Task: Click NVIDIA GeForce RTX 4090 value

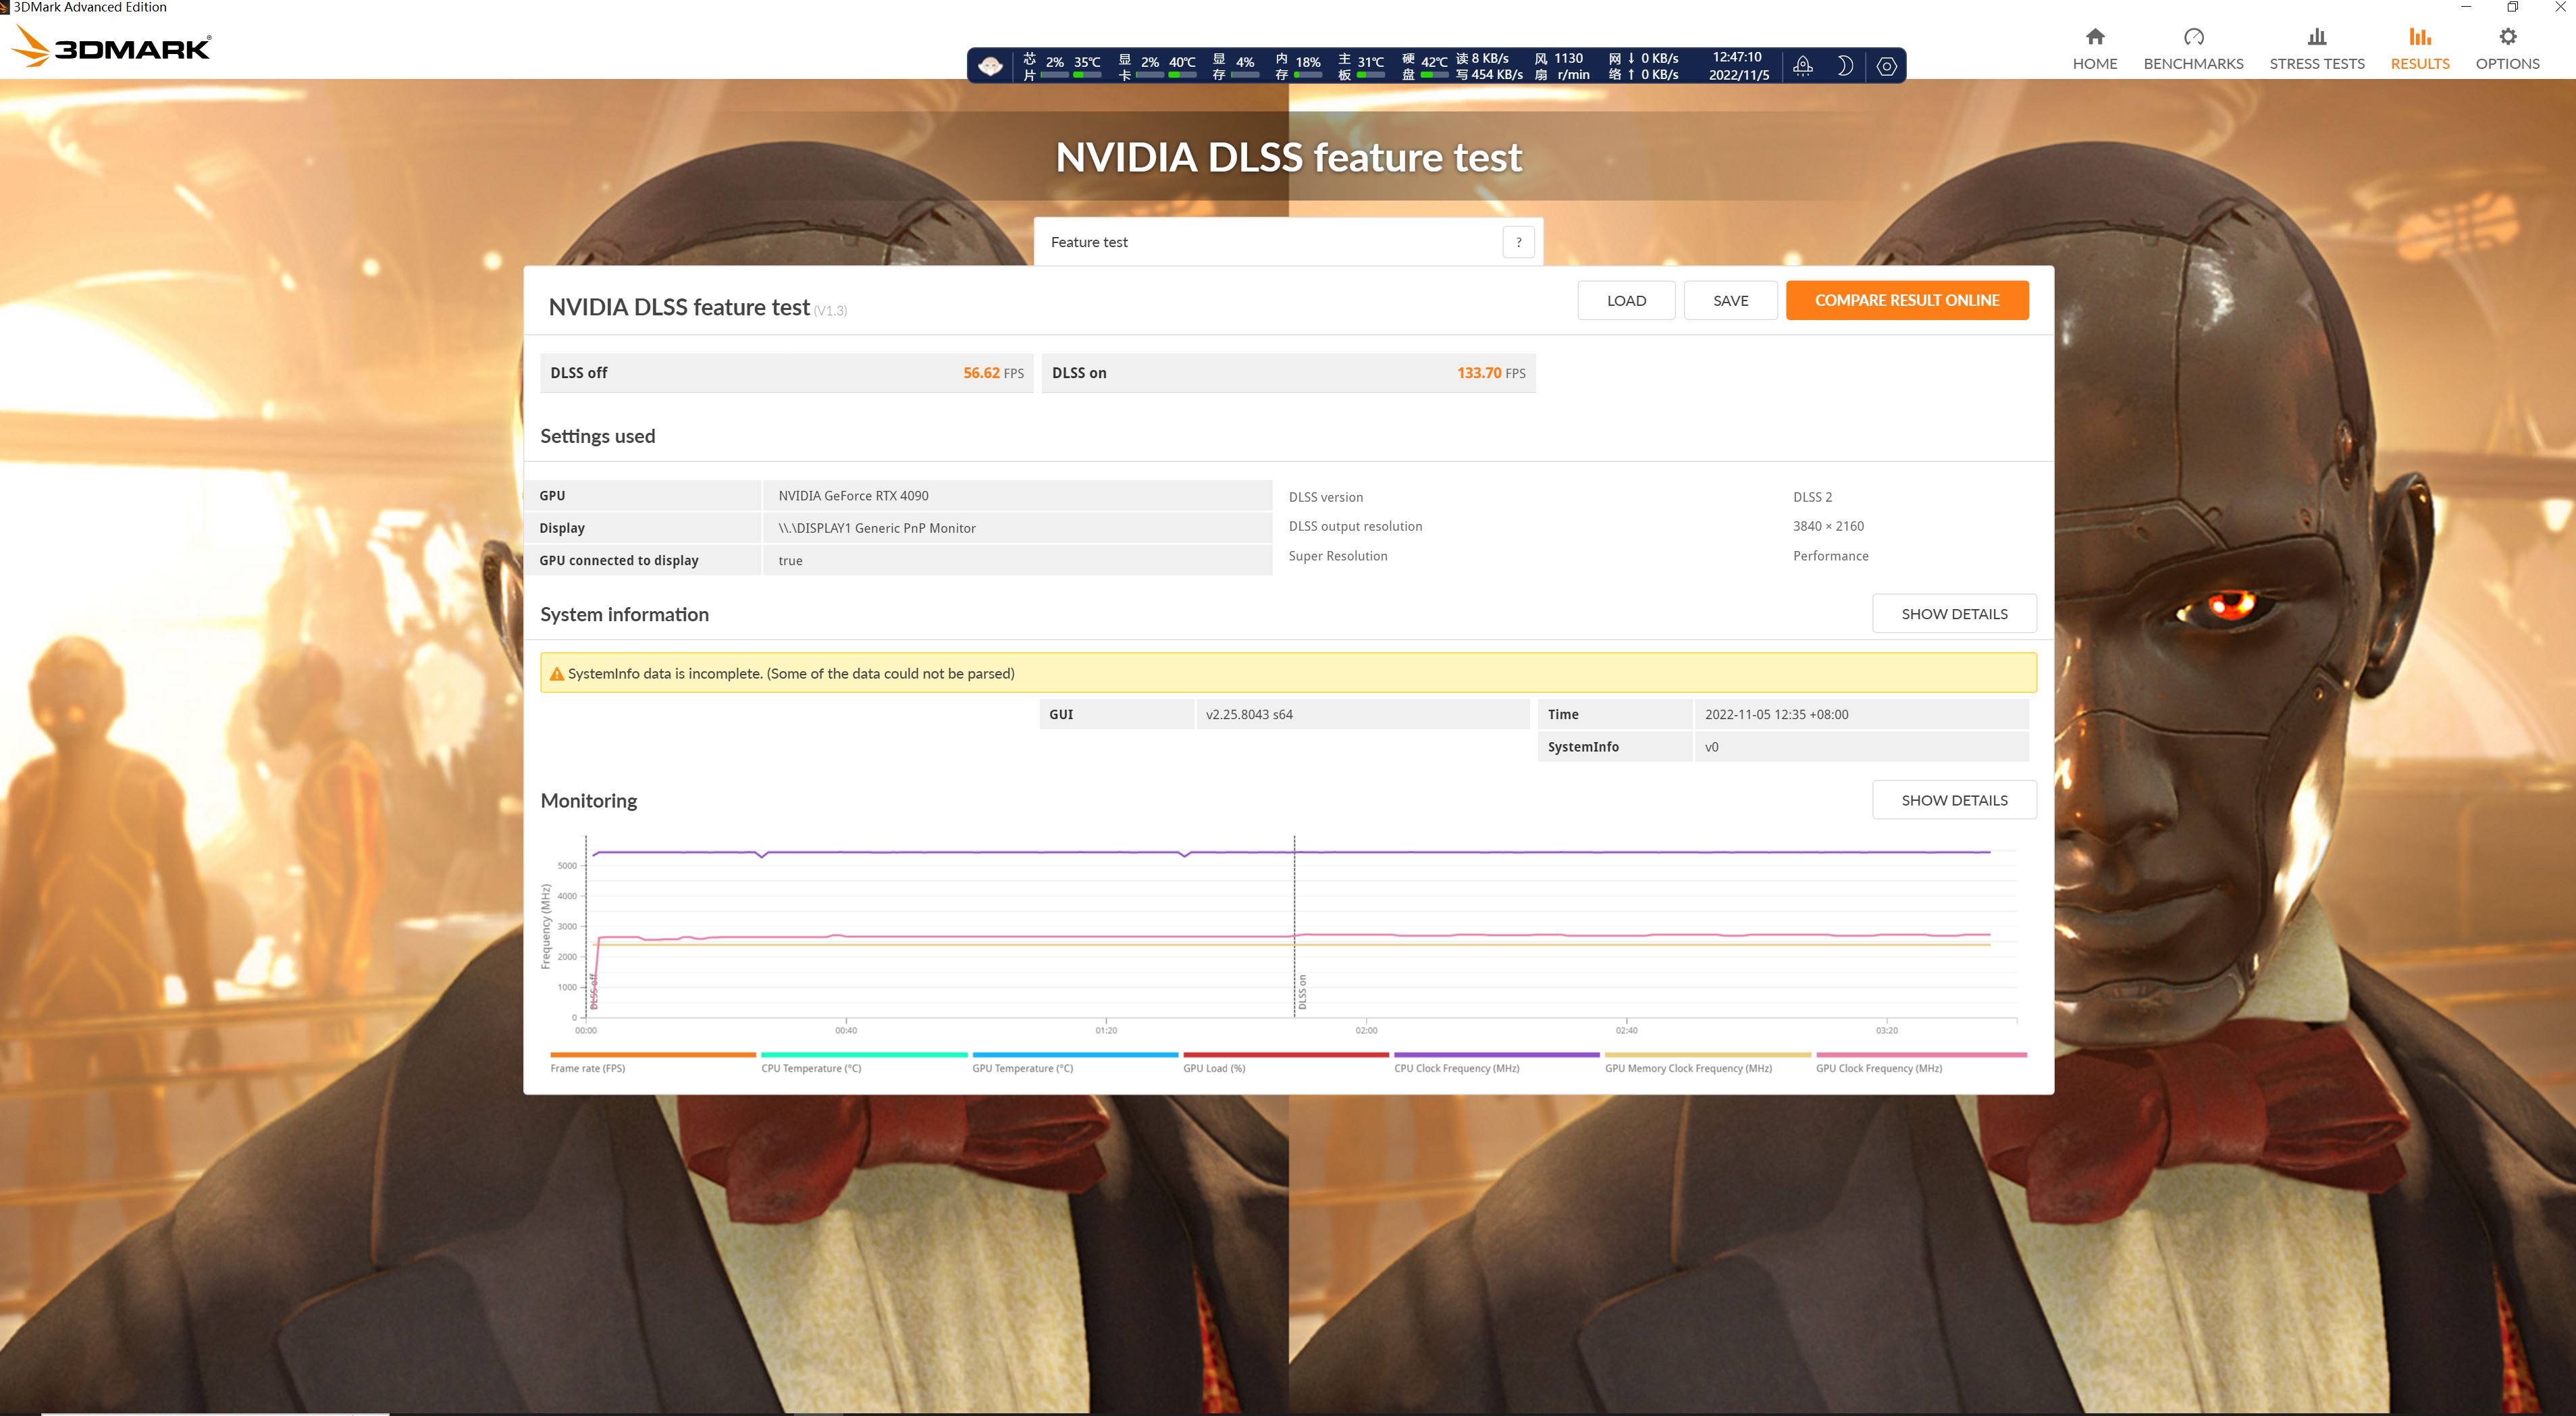Action: pyautogui.click(x=853, y=496)
